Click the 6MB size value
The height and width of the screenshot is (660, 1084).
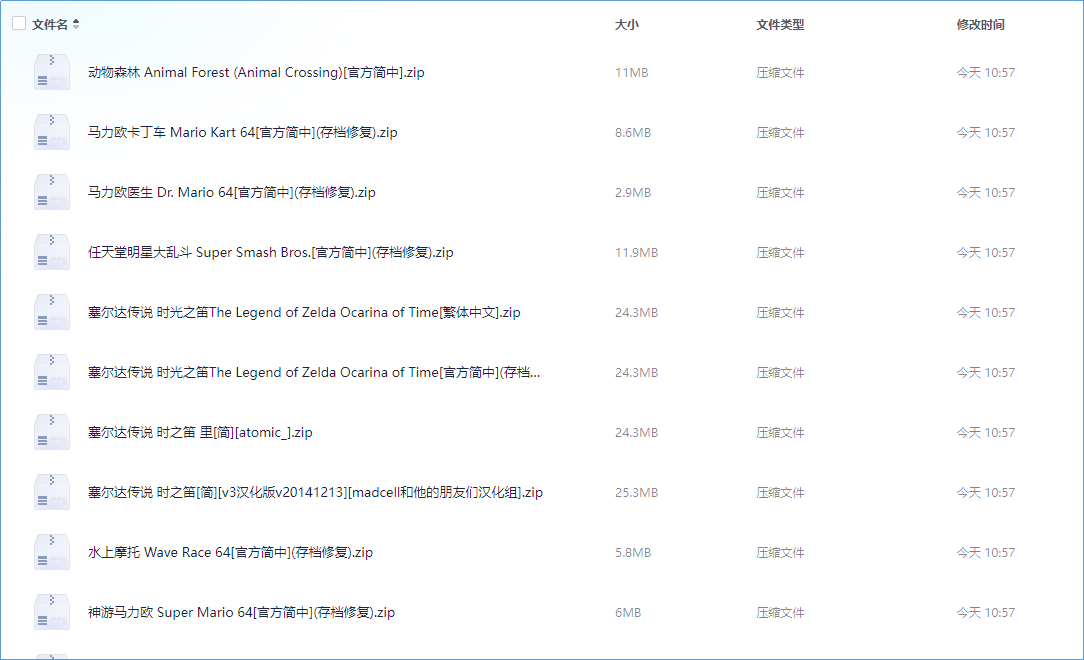coord(628,613)
